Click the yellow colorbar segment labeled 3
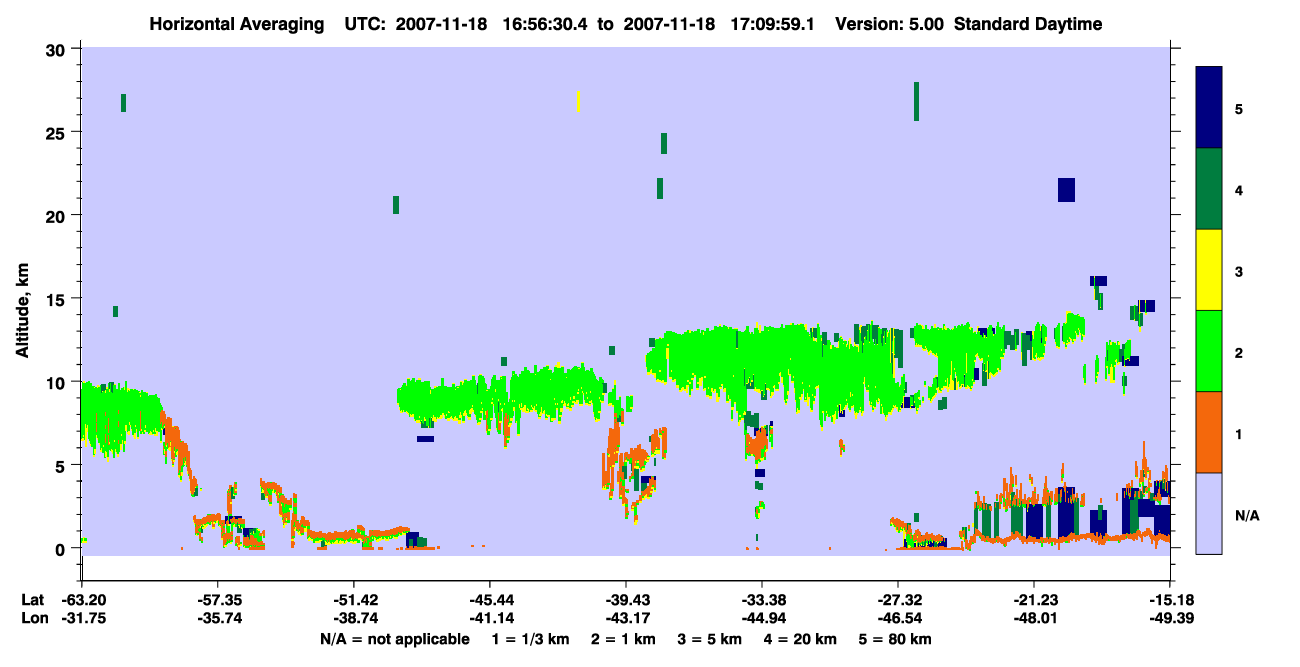The width and height of the screenshot is (1300, 667). (x=1209, y=270)
